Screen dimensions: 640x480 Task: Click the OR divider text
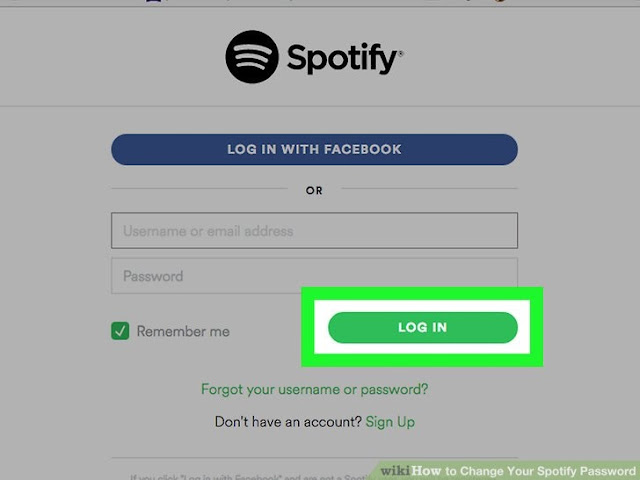pyautogui.click(x=314, y=191)
